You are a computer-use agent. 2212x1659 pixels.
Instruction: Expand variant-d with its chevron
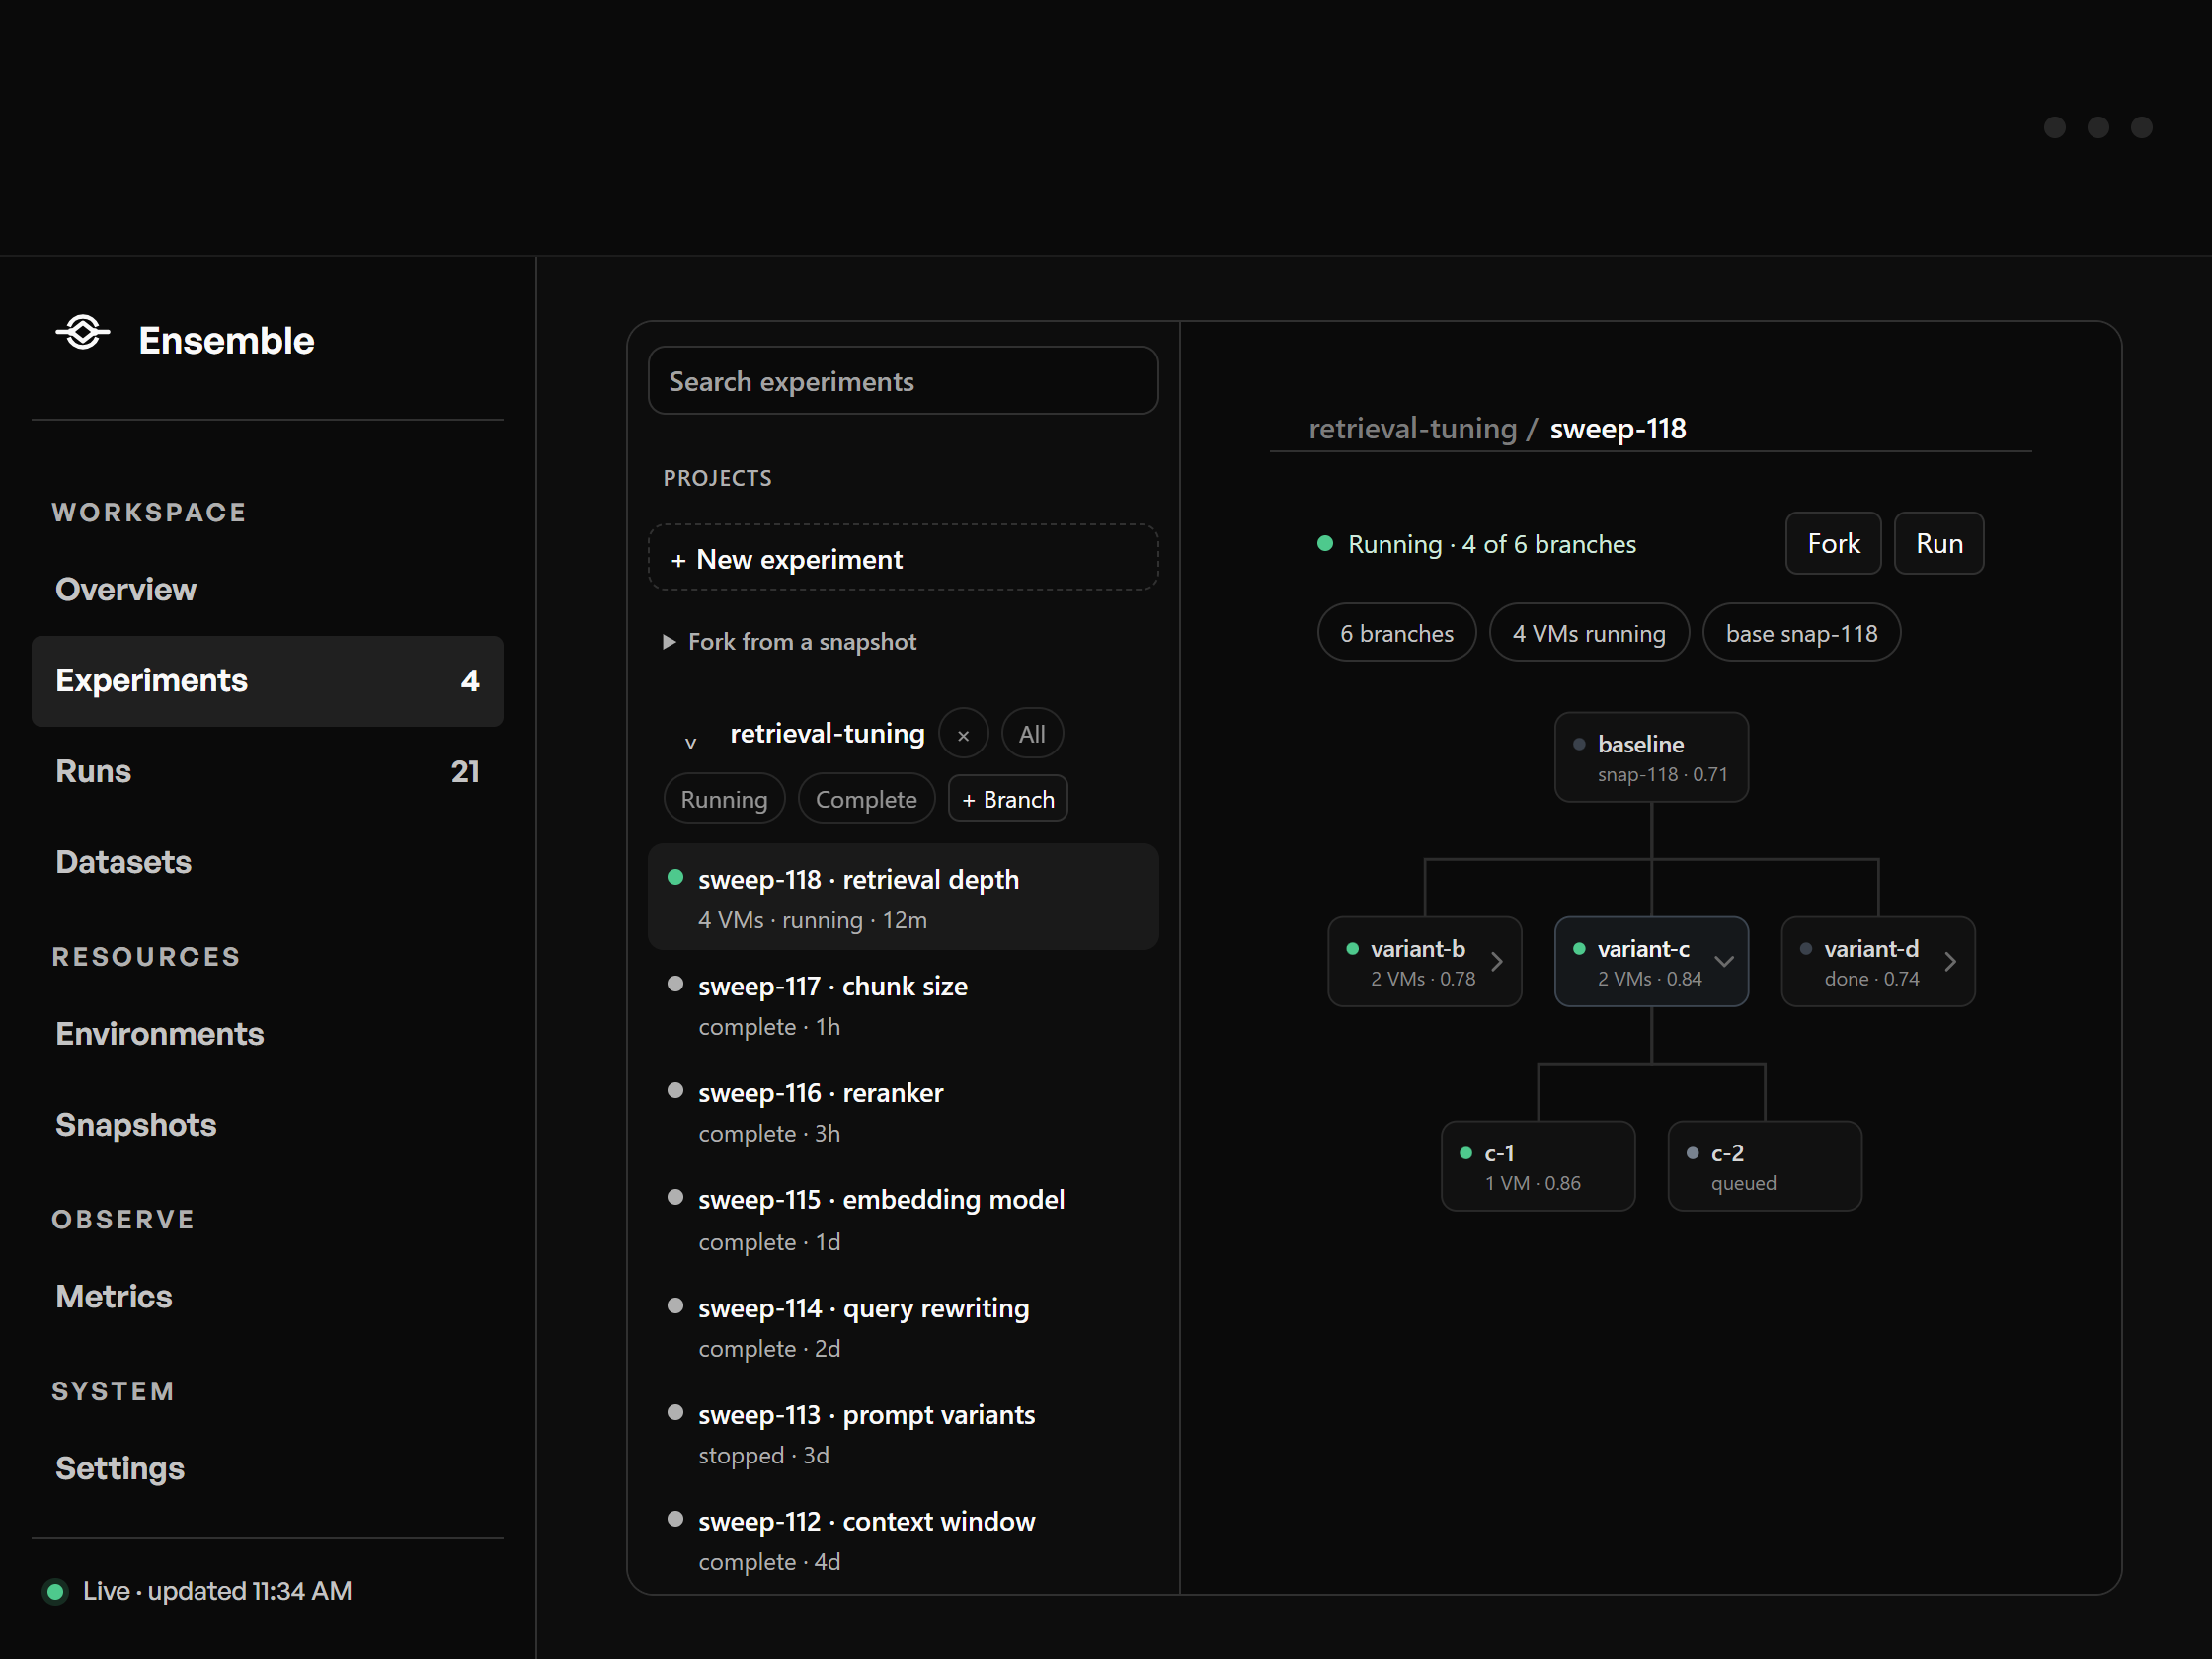(x=1950, y=962)
